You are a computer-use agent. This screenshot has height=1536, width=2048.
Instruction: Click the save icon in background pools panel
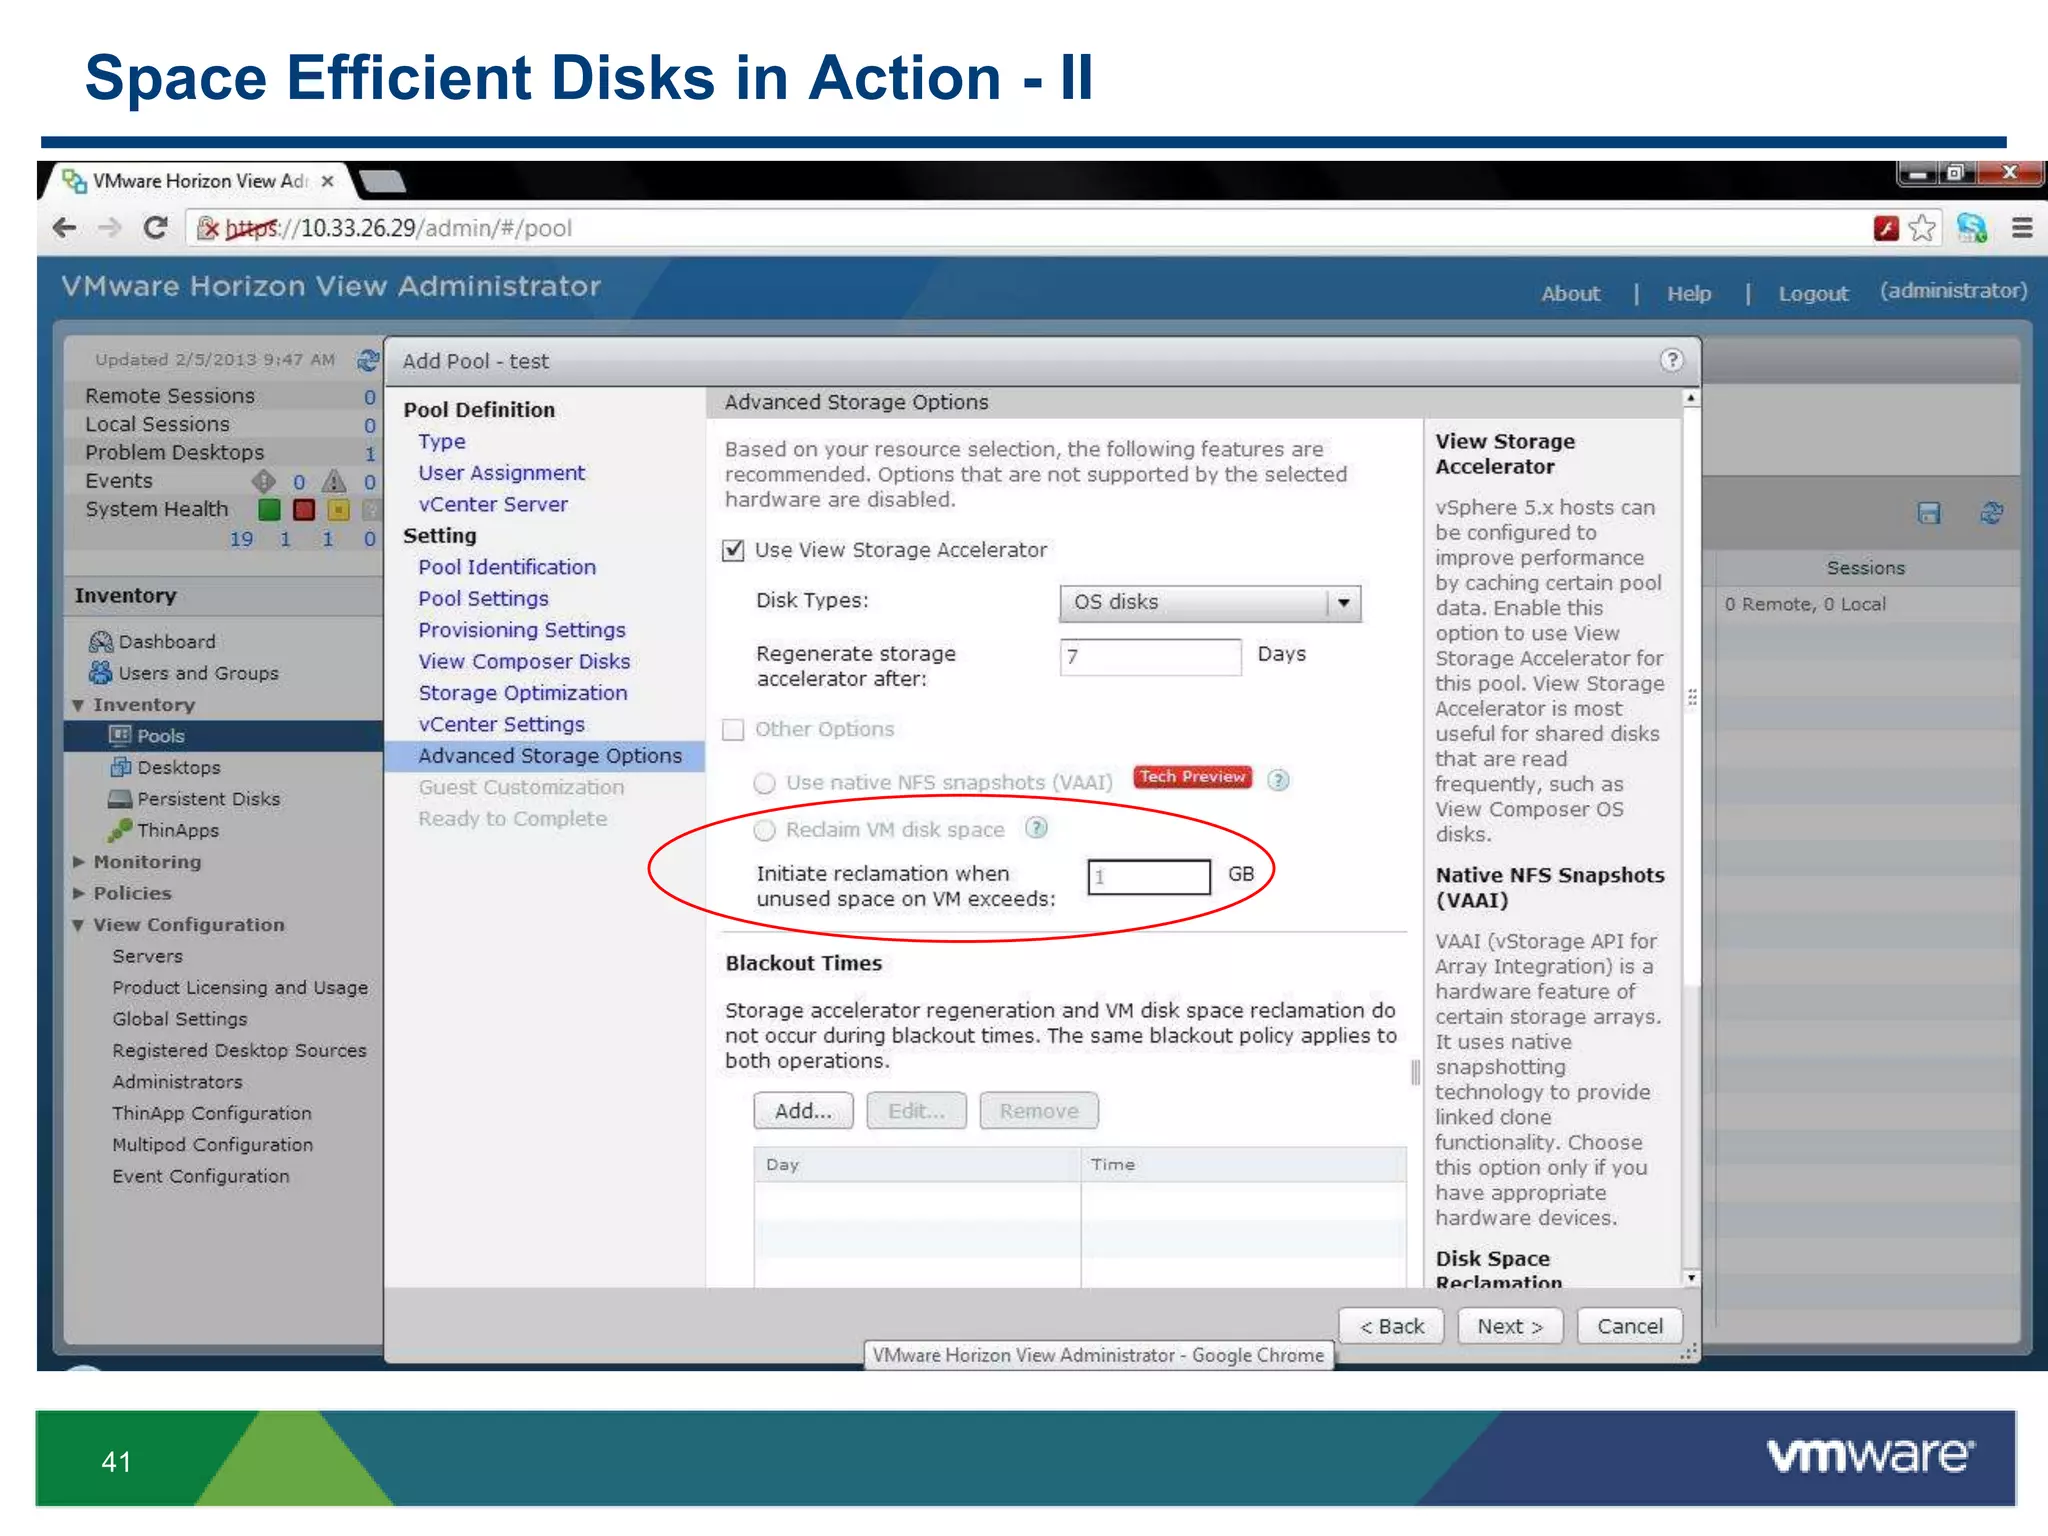tap(1929, 513)
